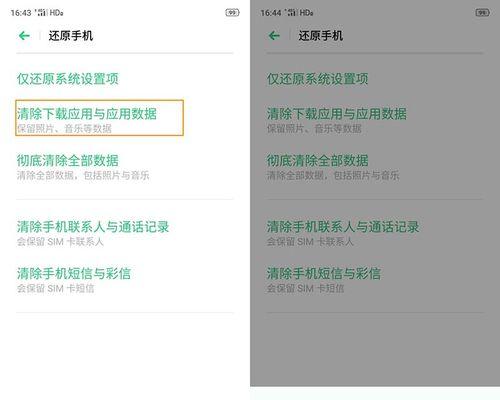Open 清除手机联系人与通话记录 on left screen
The width and height of the screenshot is (500, 400).
[x=125, y=233]
